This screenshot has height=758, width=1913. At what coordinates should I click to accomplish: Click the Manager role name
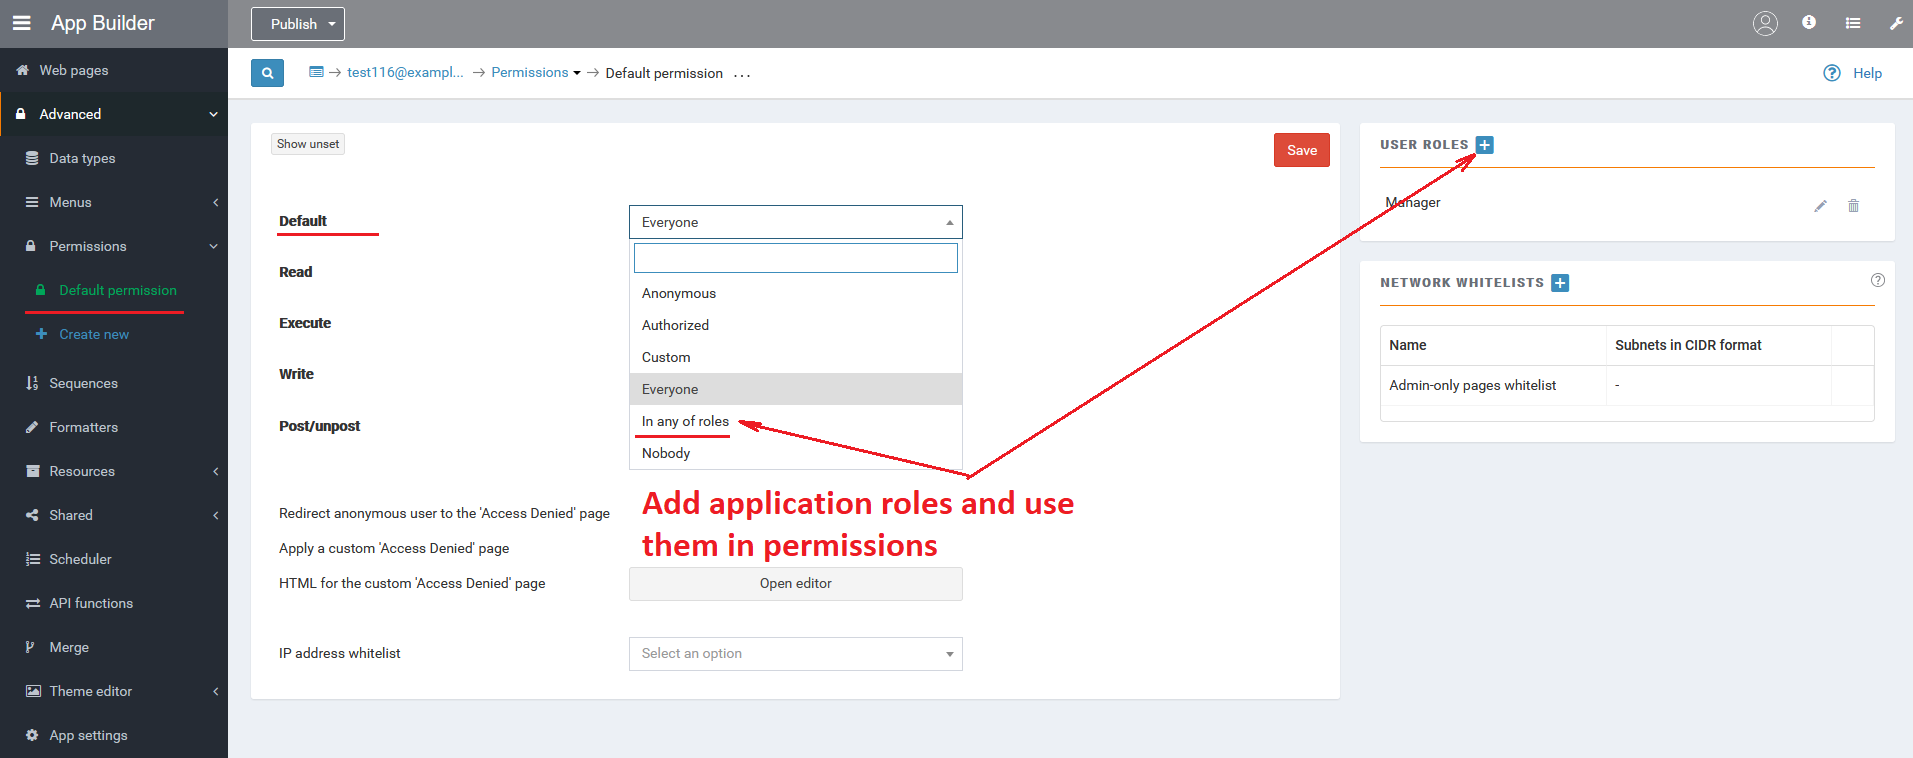pyautogui.click(x=1412, y=202)
